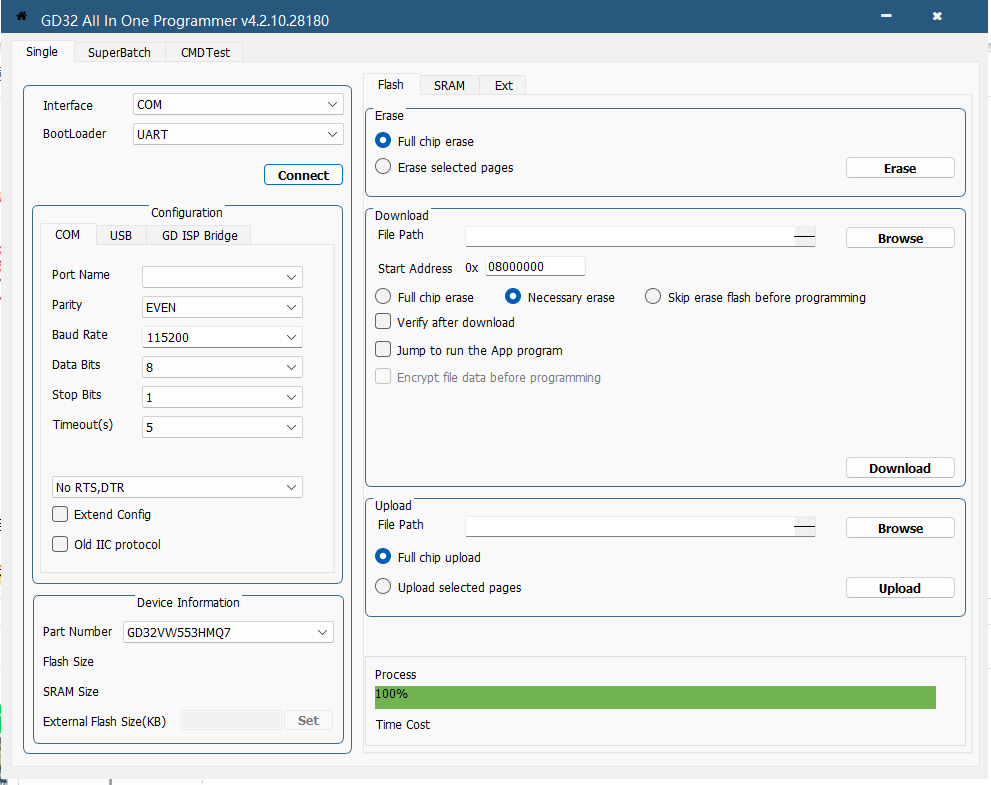Click the Erase button
991x785 pixels.
(900, 168)
